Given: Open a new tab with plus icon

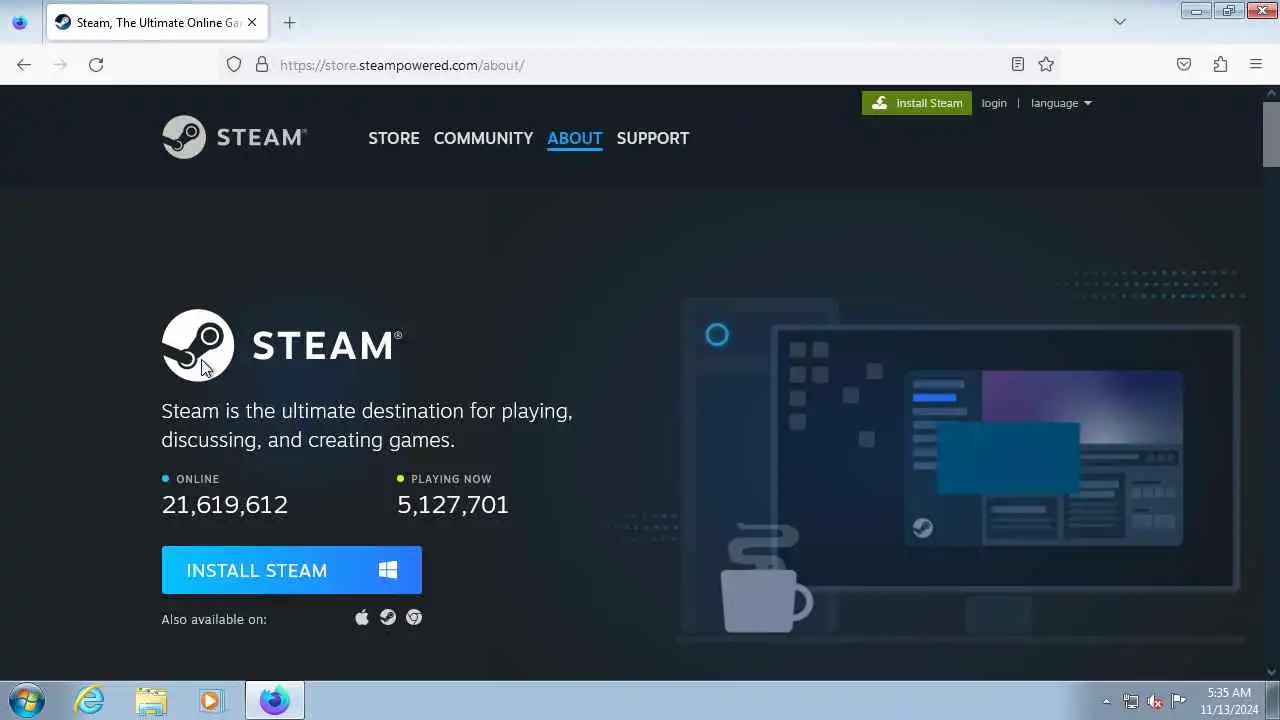Looking at the screenshot, I should point(289,22).
